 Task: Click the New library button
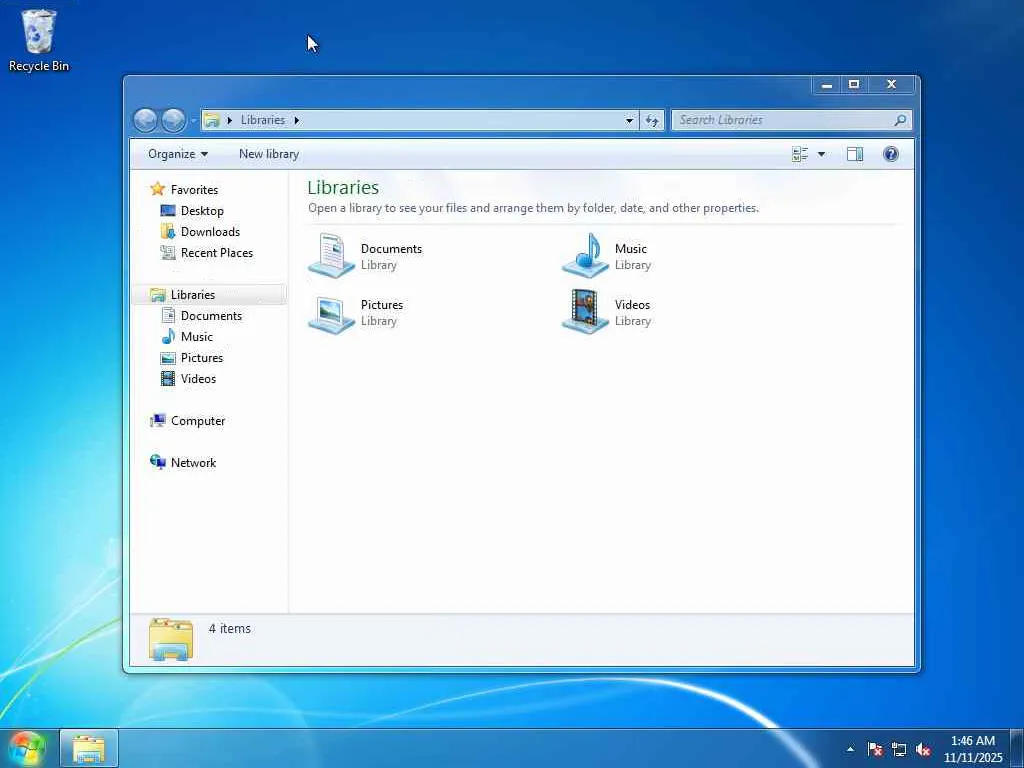pyautogui.click(x=268, y=154)
